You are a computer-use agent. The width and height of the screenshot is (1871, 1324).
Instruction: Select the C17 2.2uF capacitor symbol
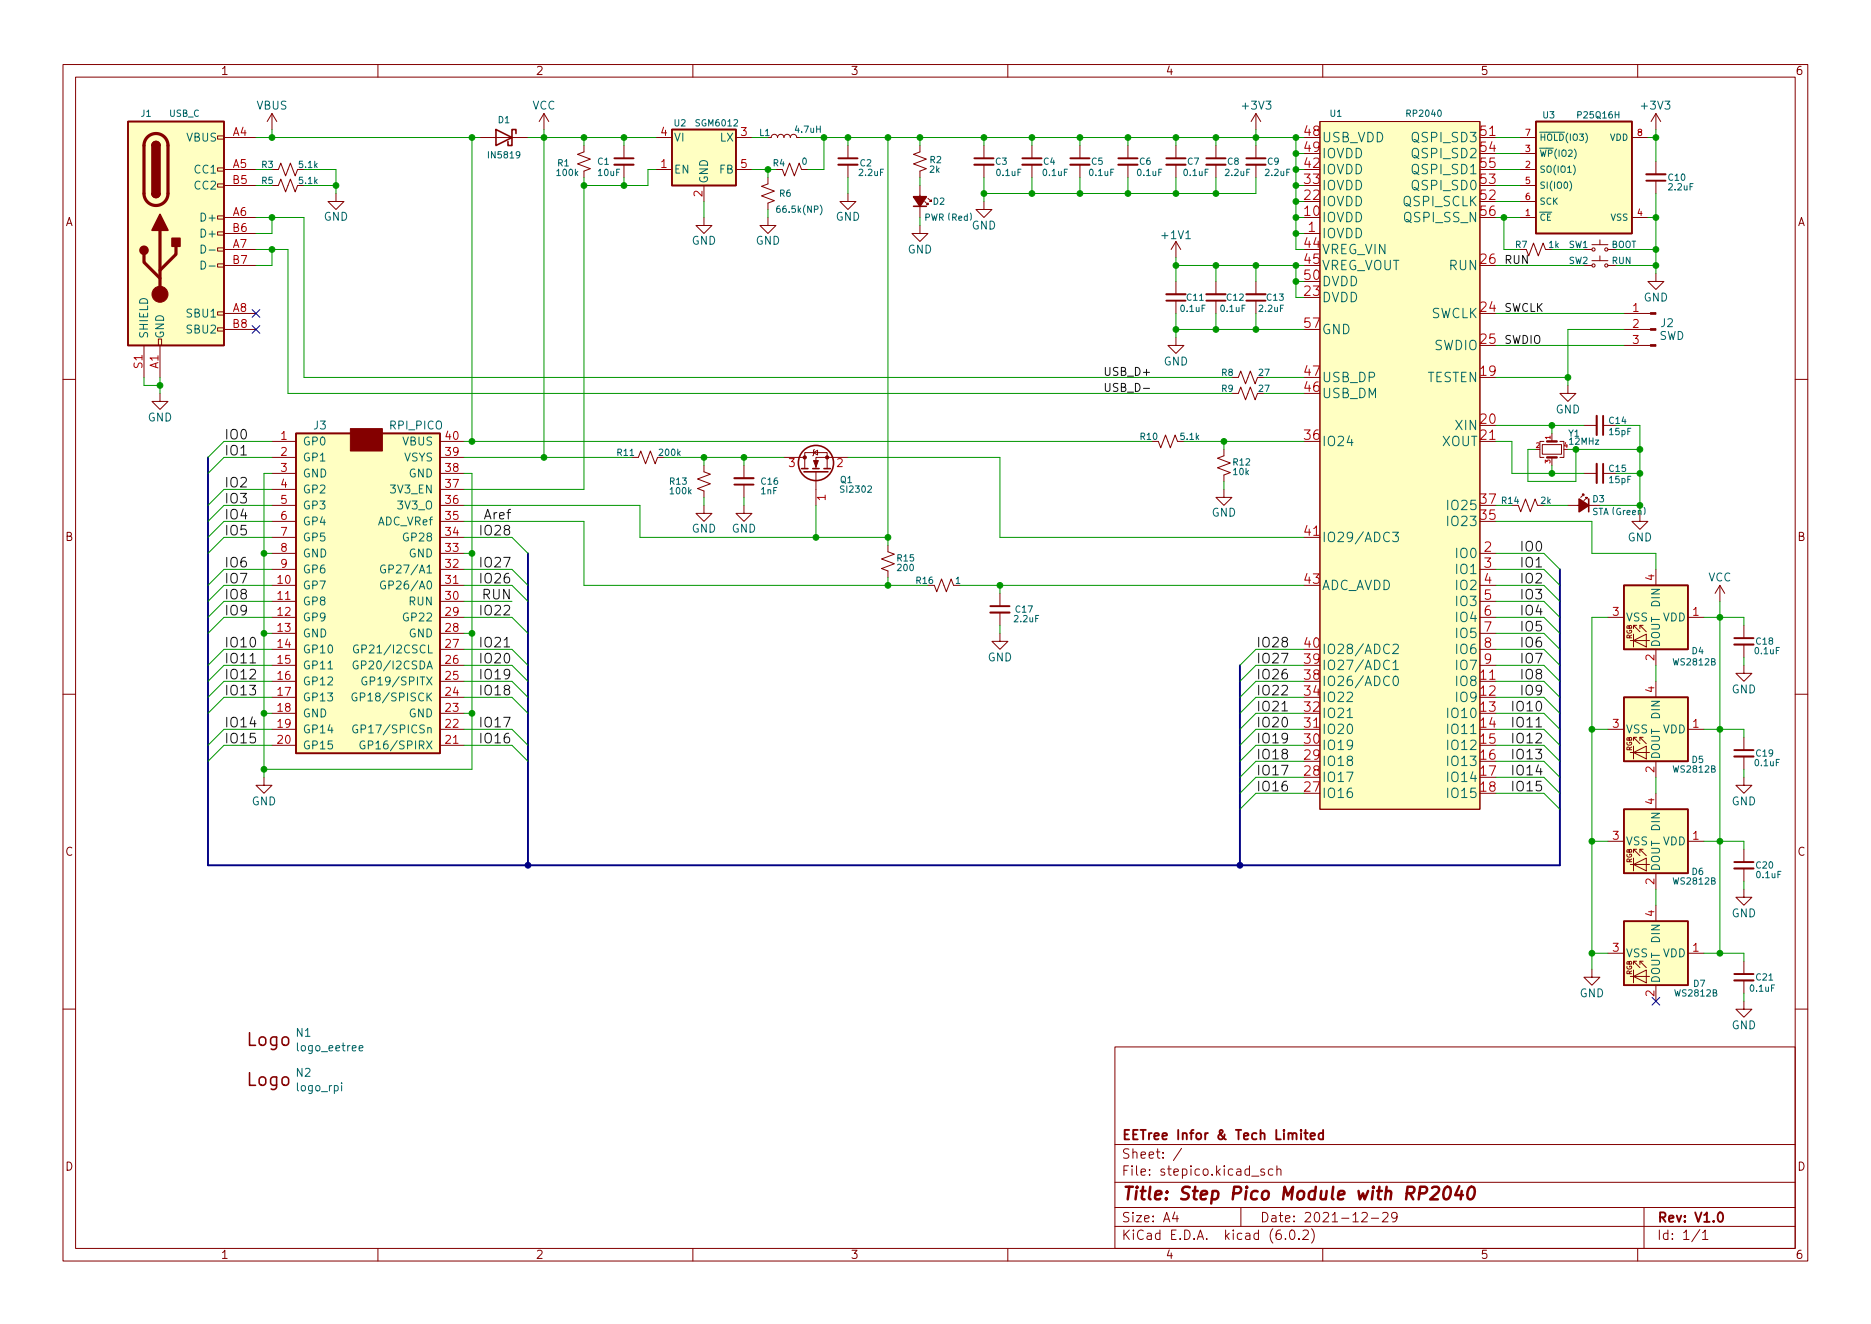pos(1000,609)
